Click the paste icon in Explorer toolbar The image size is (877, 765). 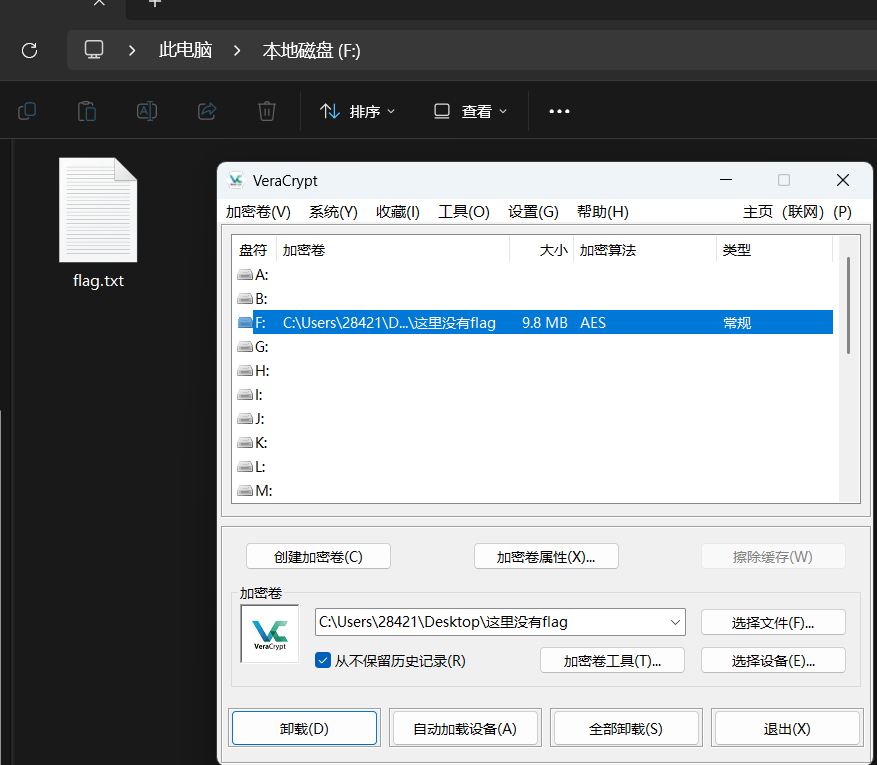click(87, 111)
